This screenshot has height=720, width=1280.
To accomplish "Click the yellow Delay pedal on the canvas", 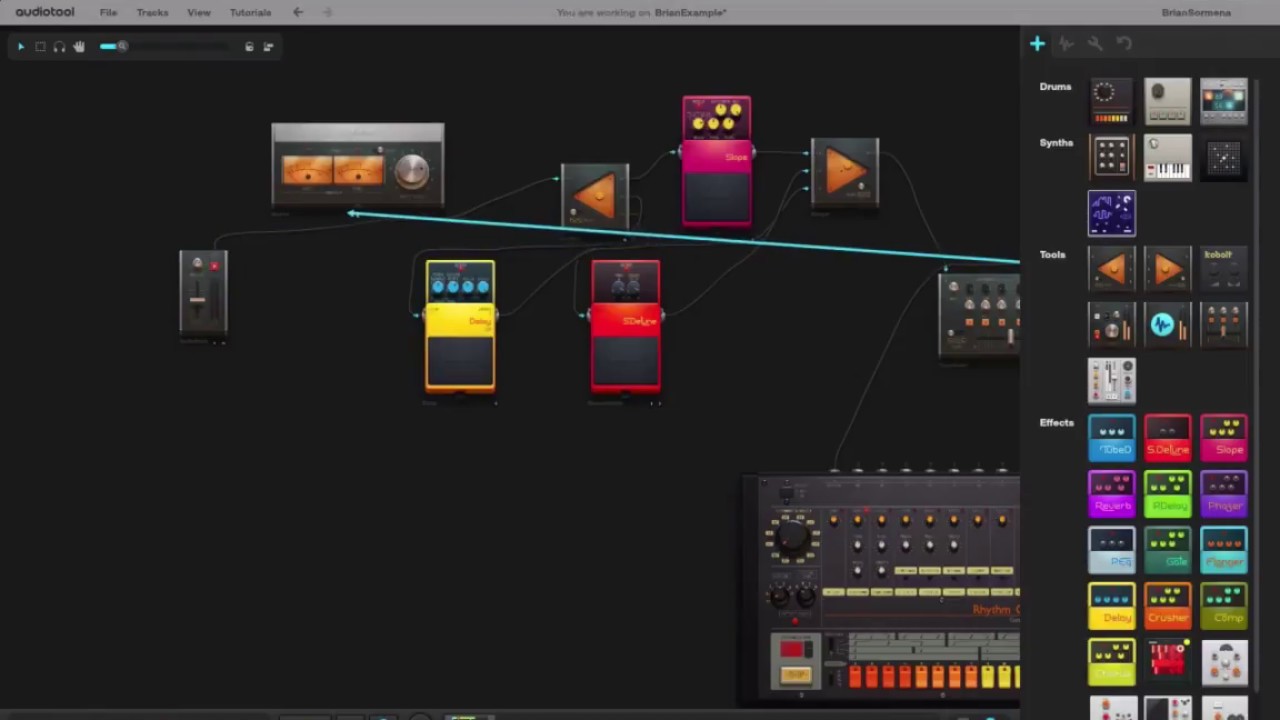I will click(x=460, y=326).
